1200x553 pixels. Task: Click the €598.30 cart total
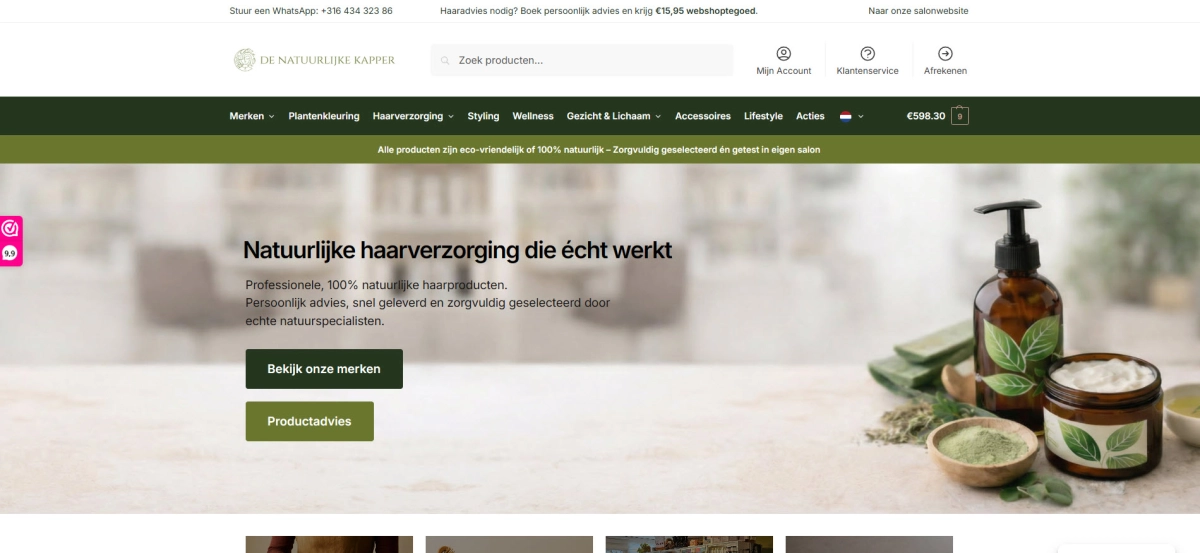tap(926, 116)
